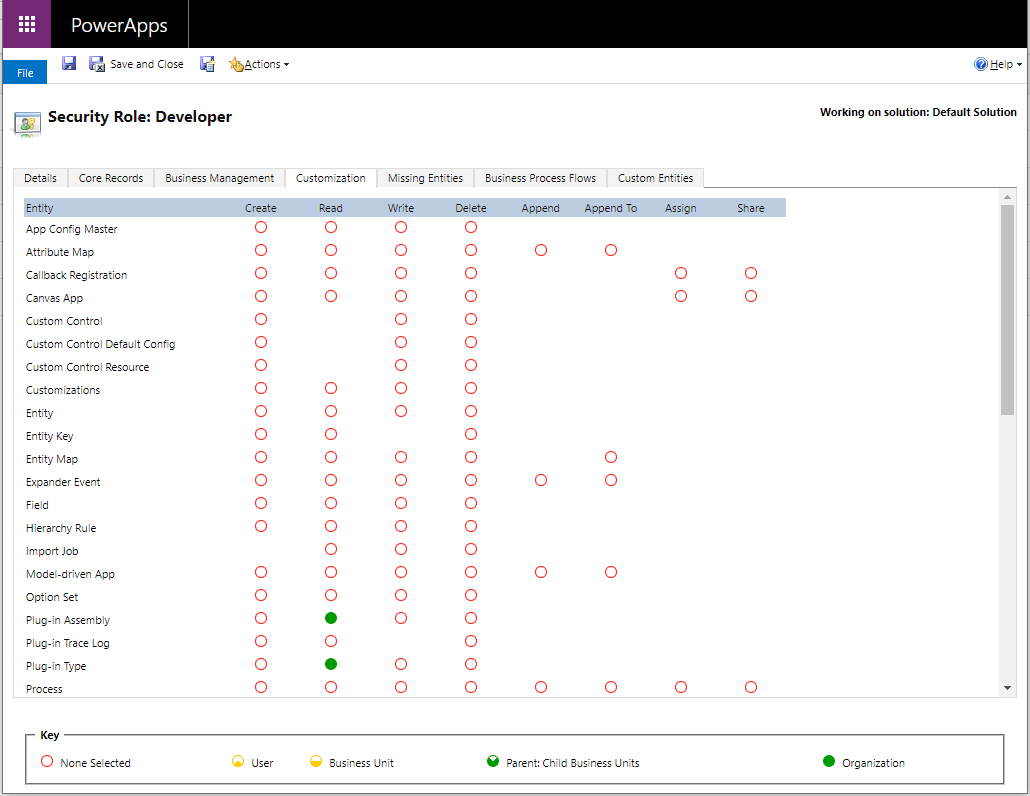This screenshot has width=1030, height=796.
Task: Open the Missing Entities tab
Action: pos(426,178)
